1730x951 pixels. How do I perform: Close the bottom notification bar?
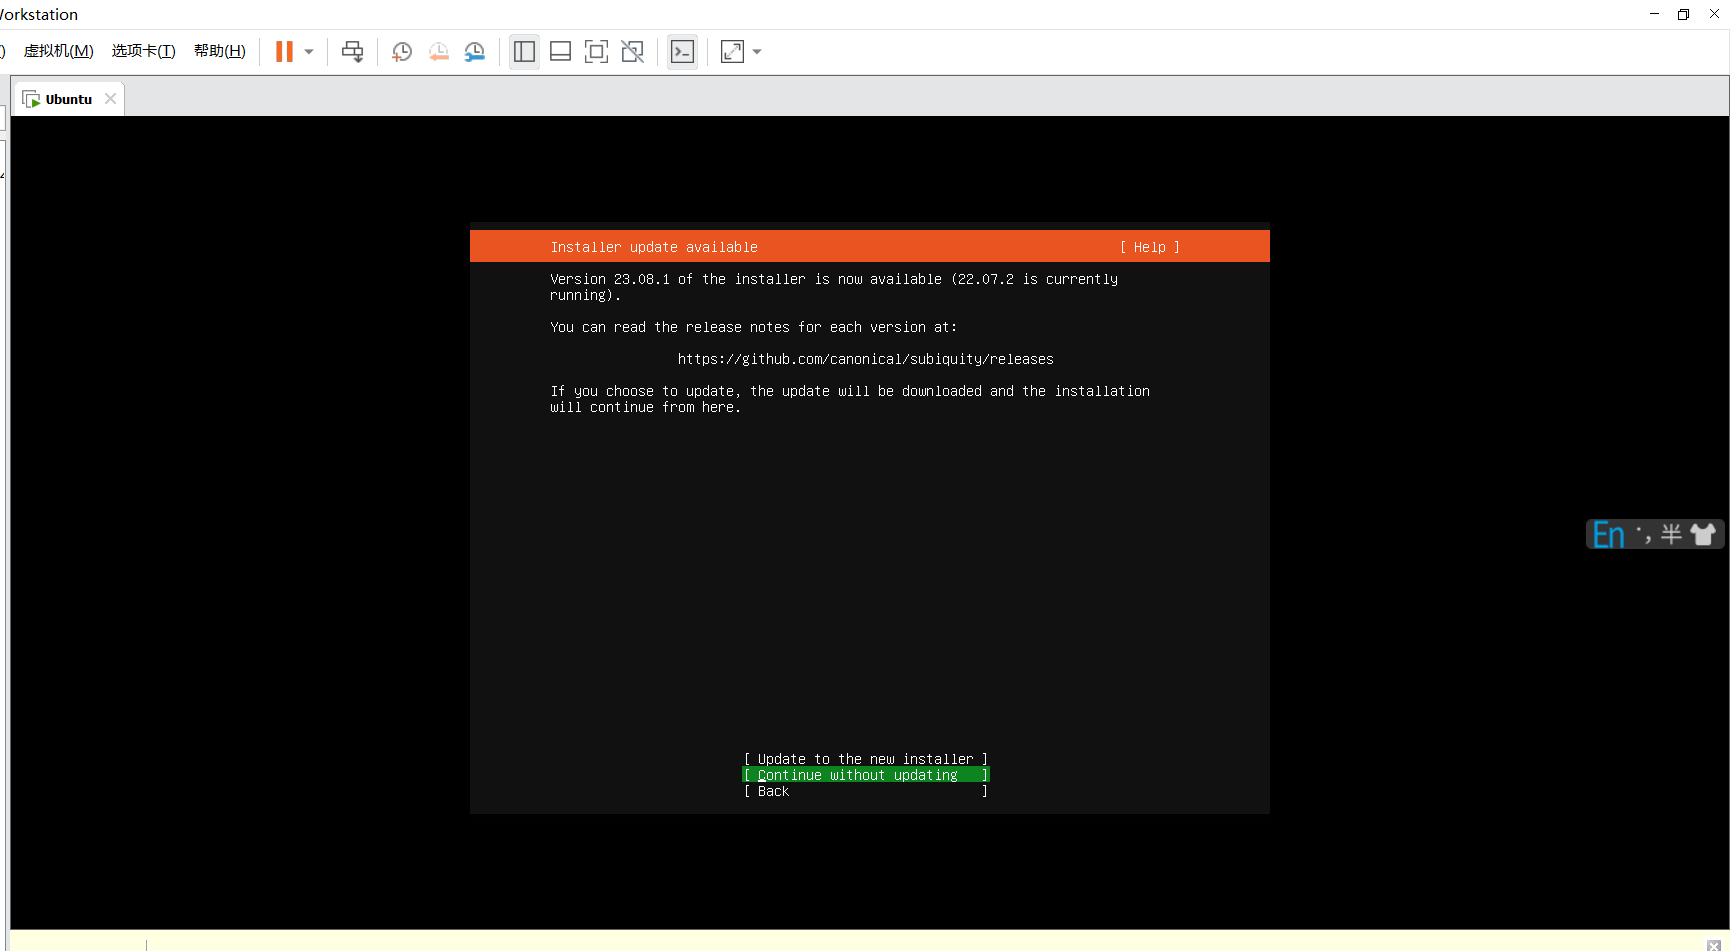pos(1713,945)
